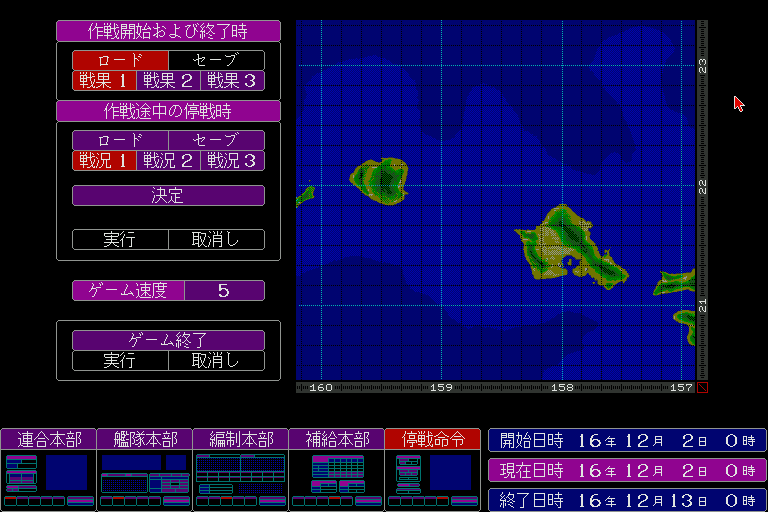
Task: Select セーブ under 作戦途中の停戦時
Action: (216, 141)
